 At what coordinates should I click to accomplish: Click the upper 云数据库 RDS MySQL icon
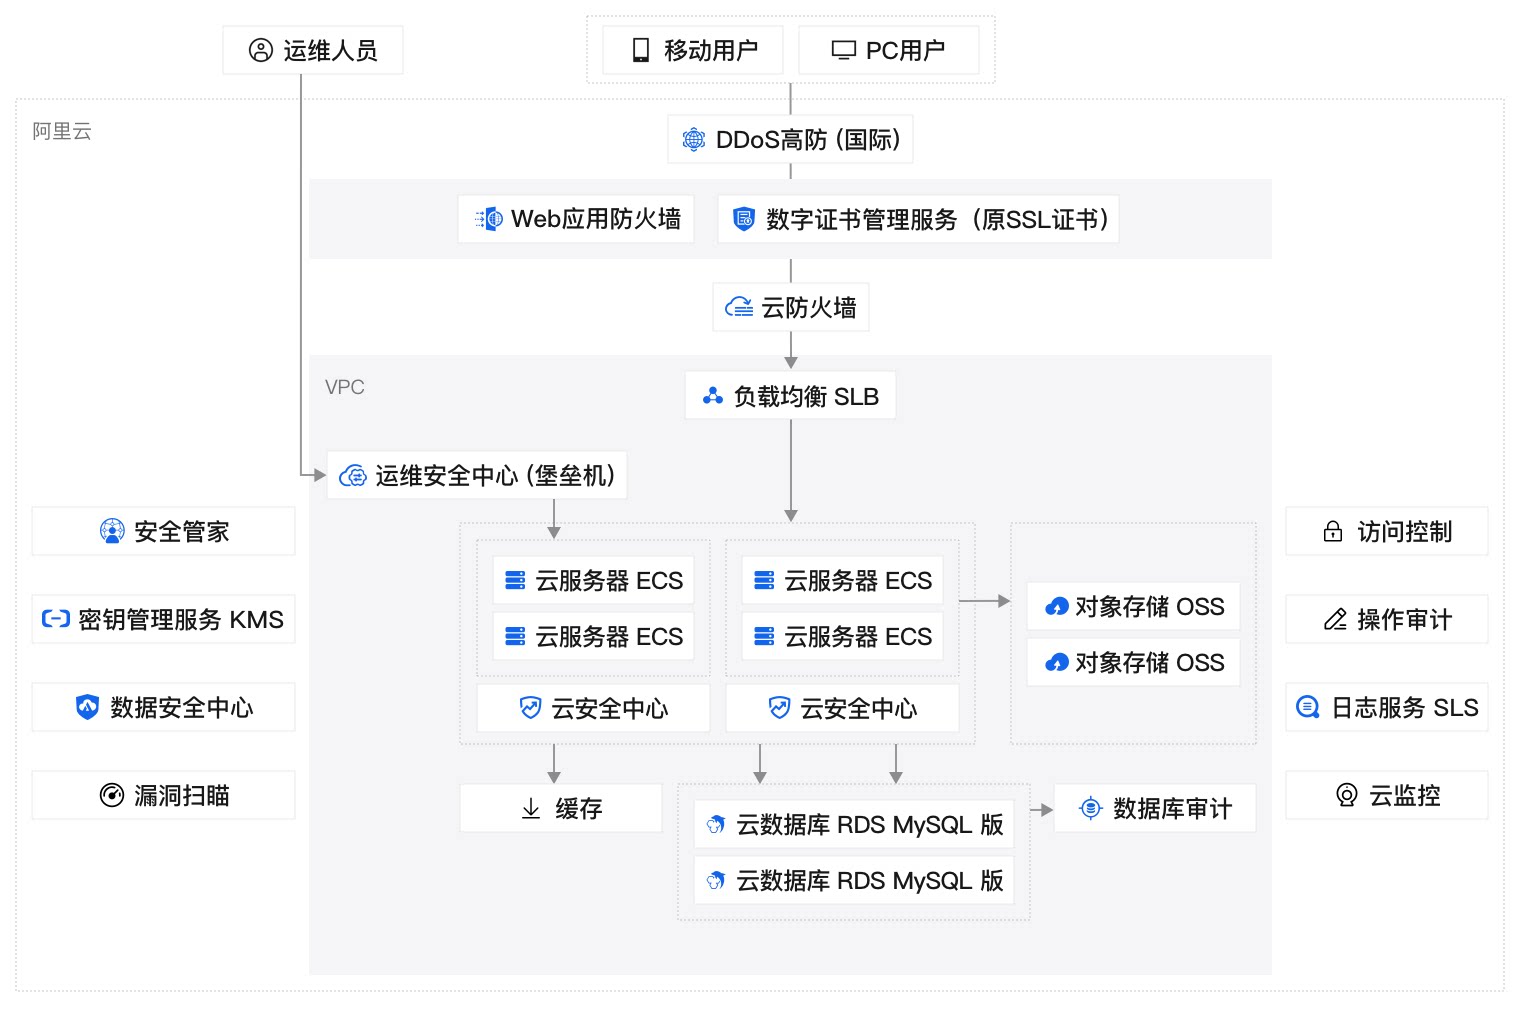pos(716,824)
